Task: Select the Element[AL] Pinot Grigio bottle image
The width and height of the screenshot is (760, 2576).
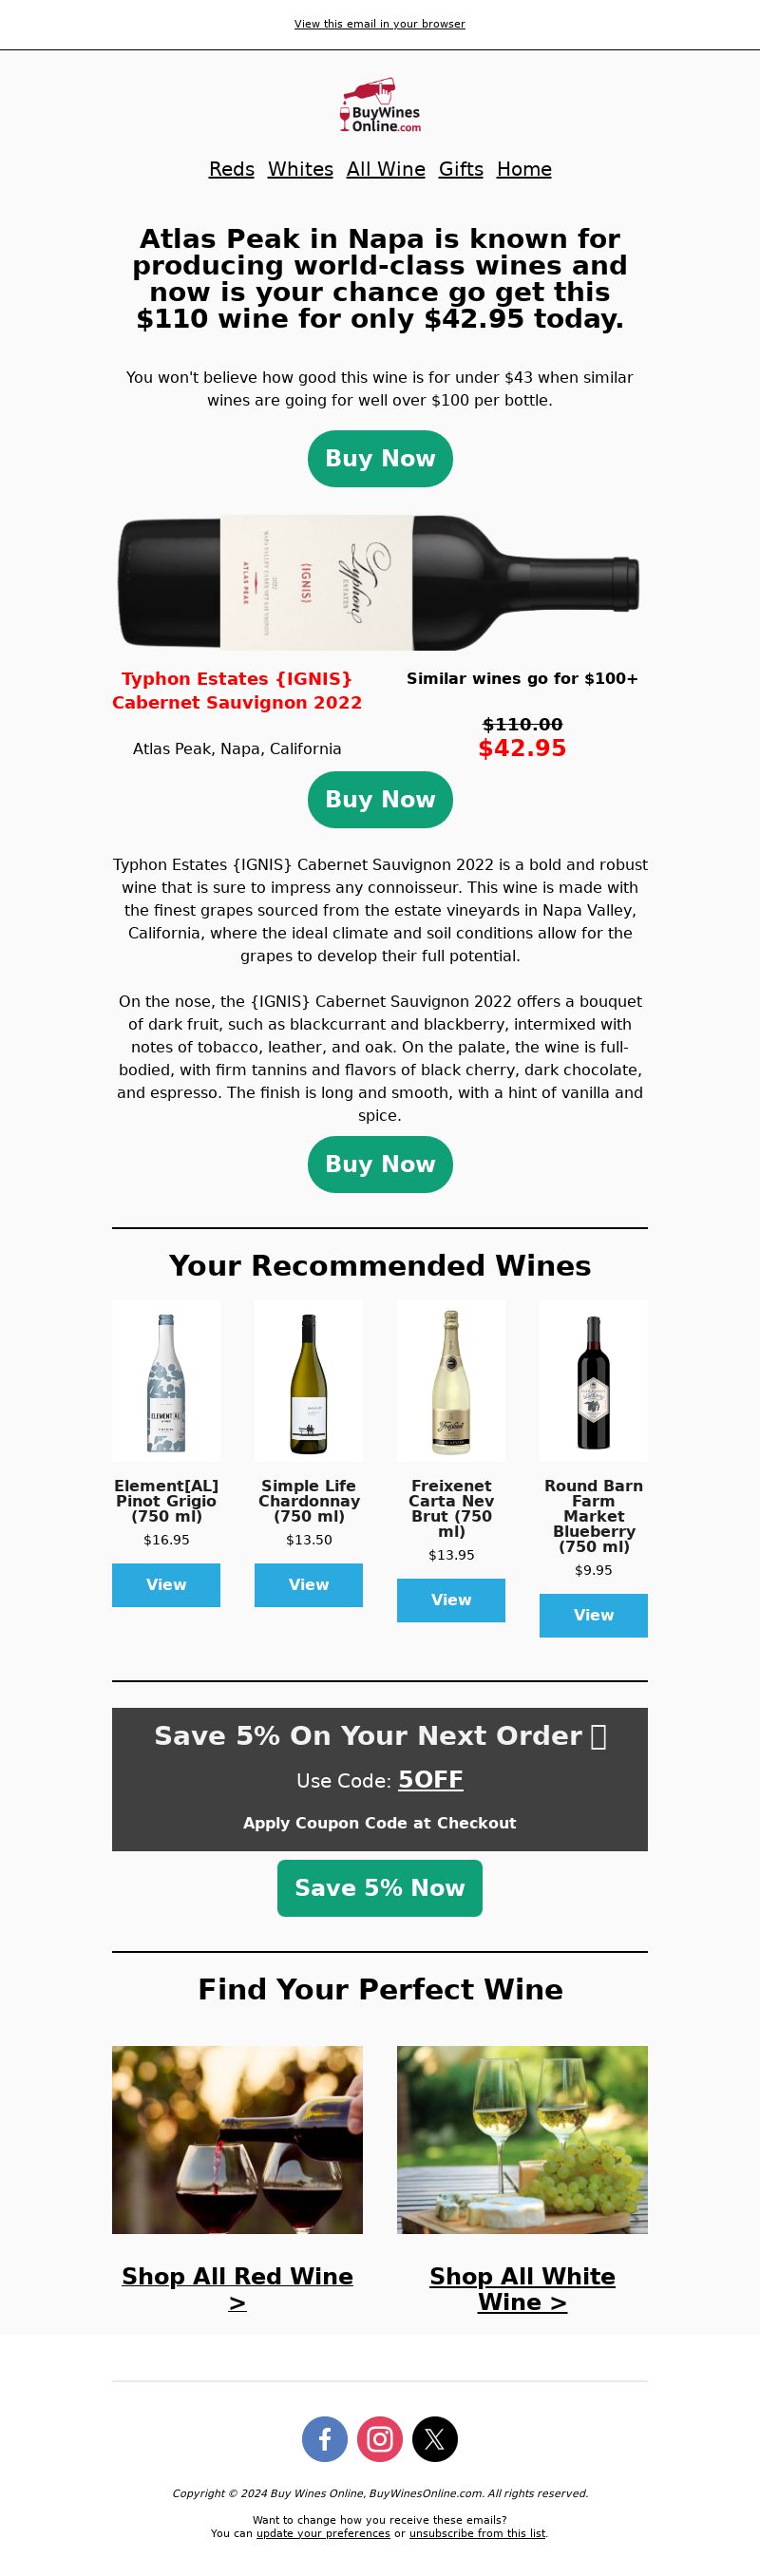Action: point(166,1381)
